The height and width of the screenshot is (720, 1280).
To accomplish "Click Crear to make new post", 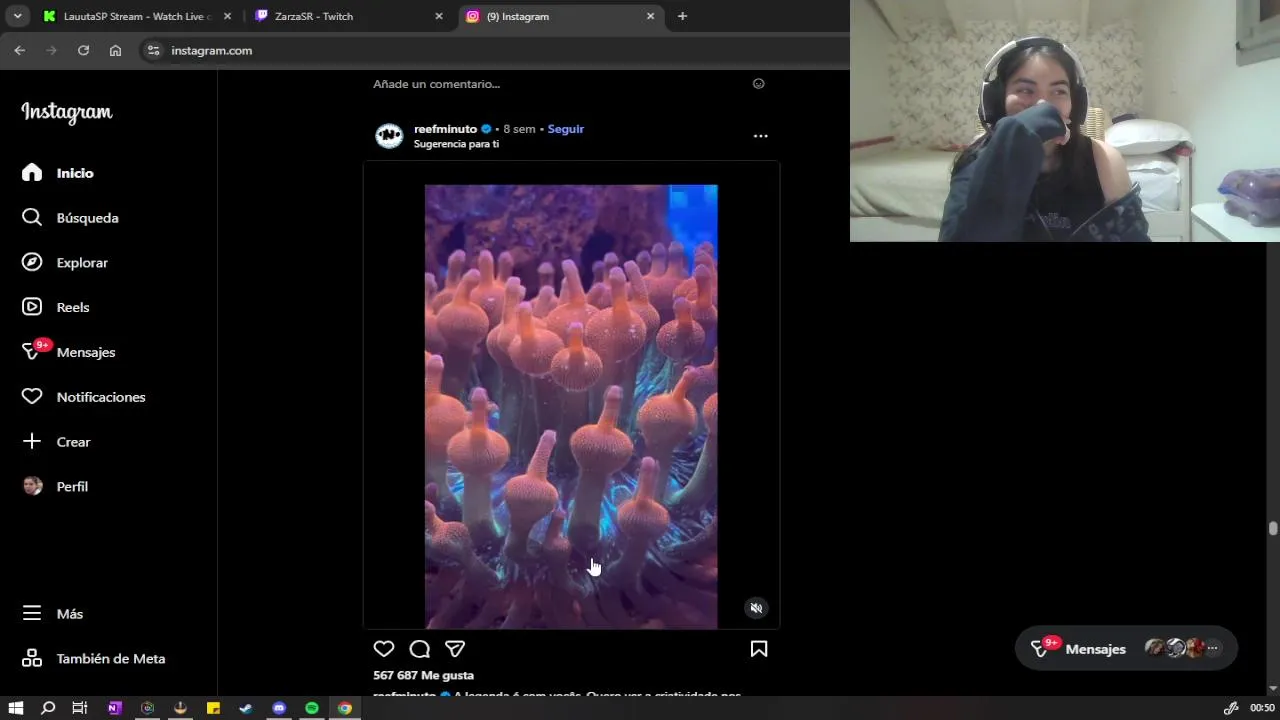I will [x=55, y=442].
